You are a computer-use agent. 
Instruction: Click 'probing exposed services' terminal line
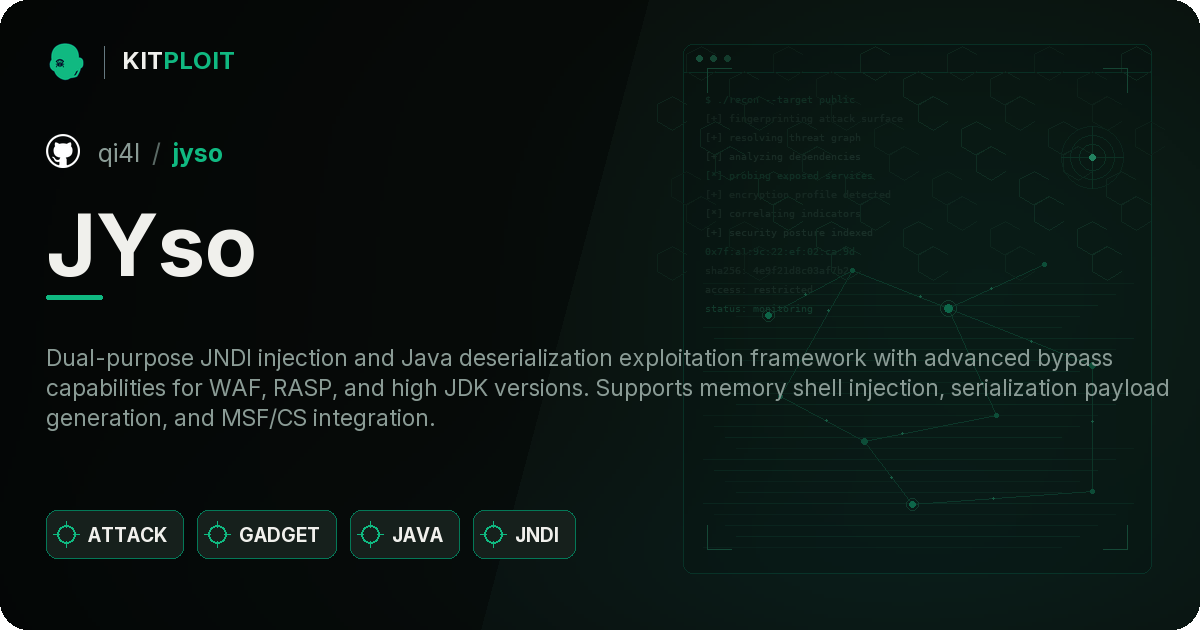pos(788,176)
